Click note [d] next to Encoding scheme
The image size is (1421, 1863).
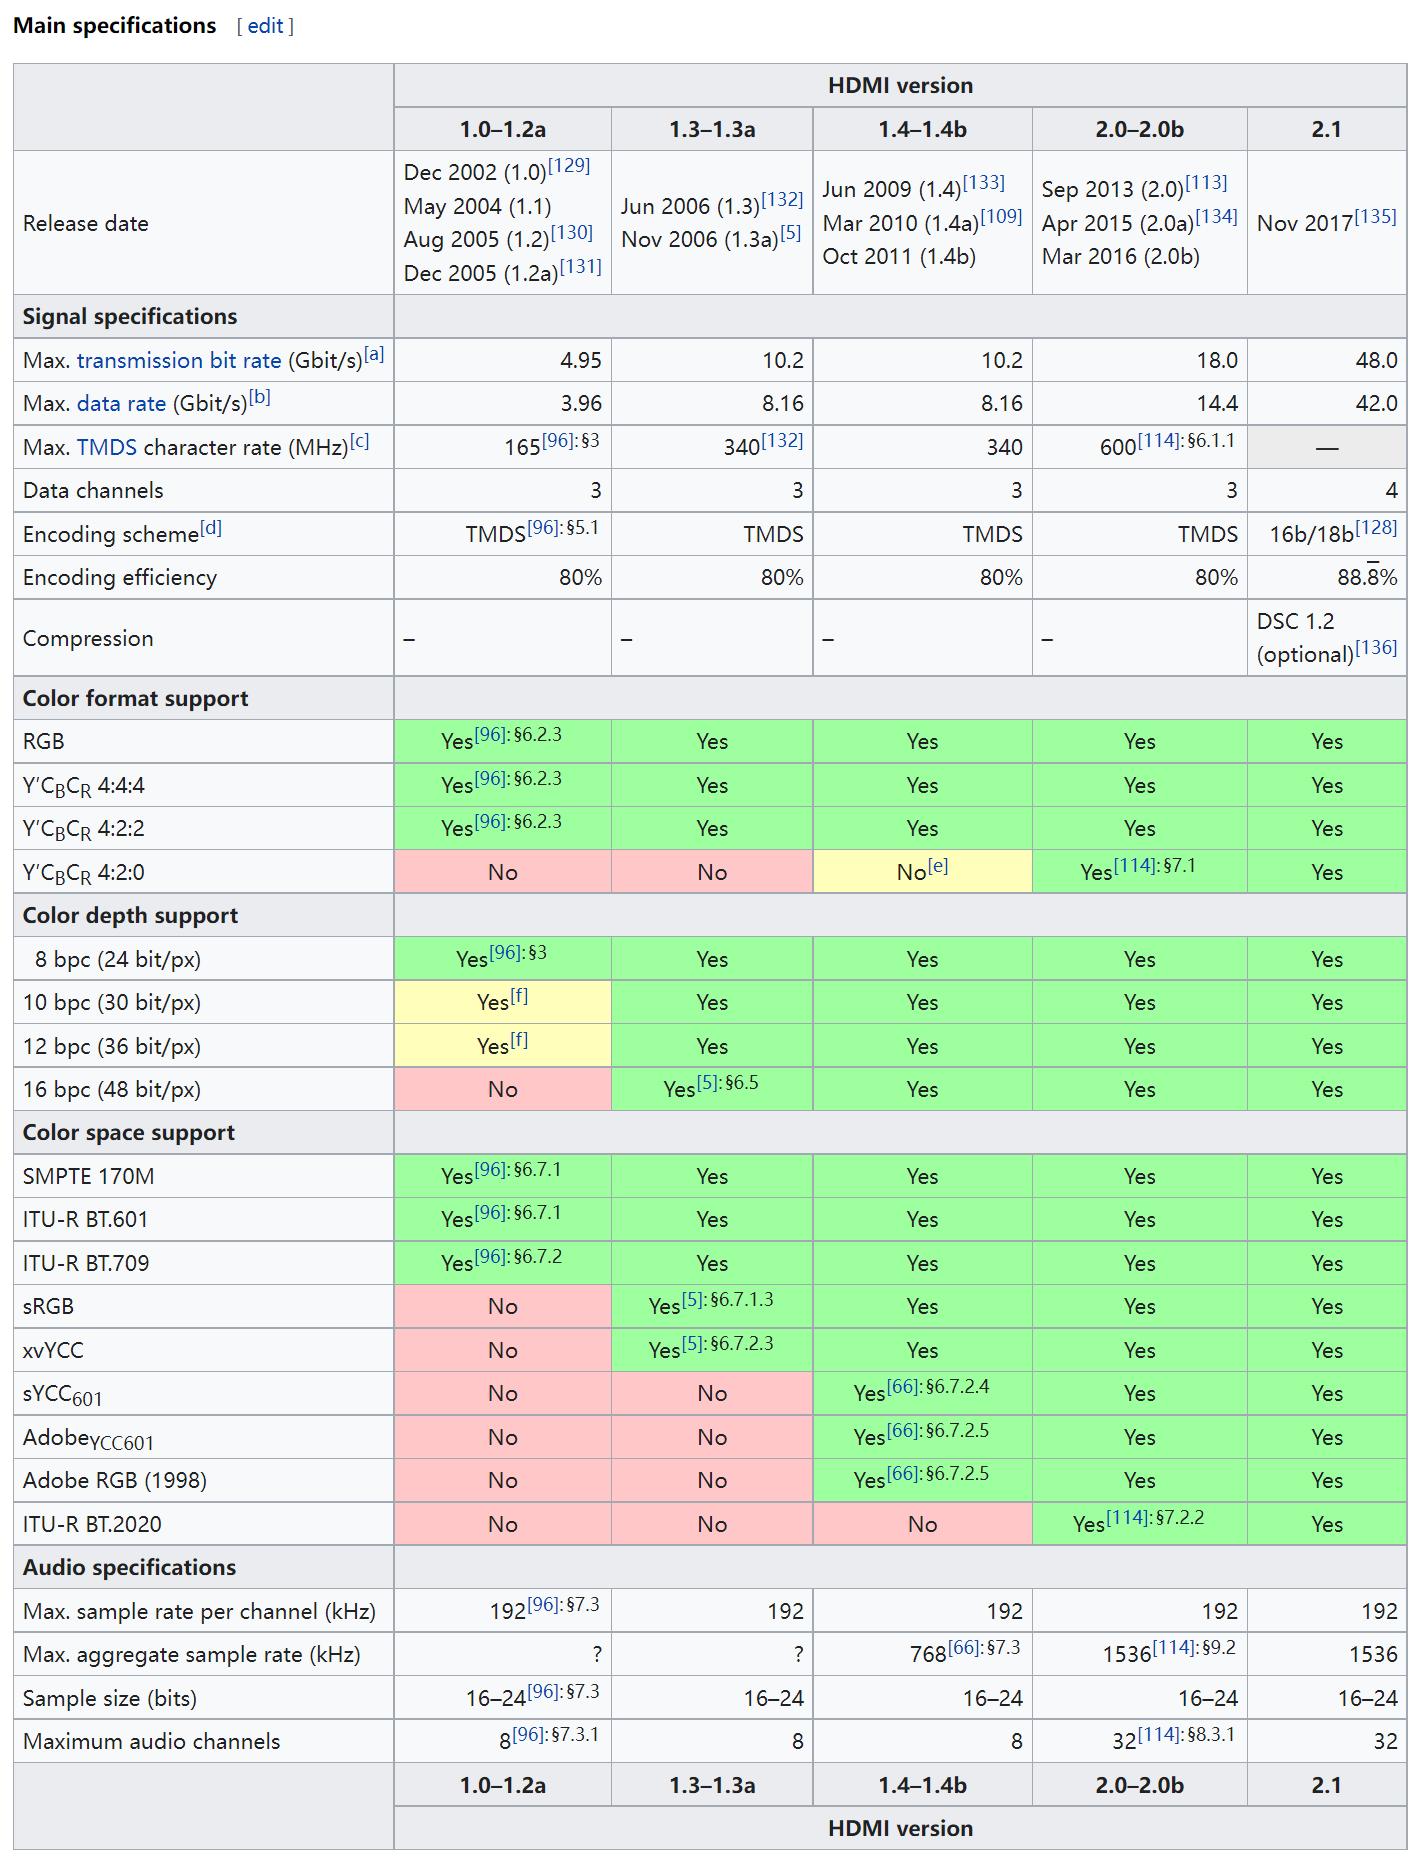(210, 527)
